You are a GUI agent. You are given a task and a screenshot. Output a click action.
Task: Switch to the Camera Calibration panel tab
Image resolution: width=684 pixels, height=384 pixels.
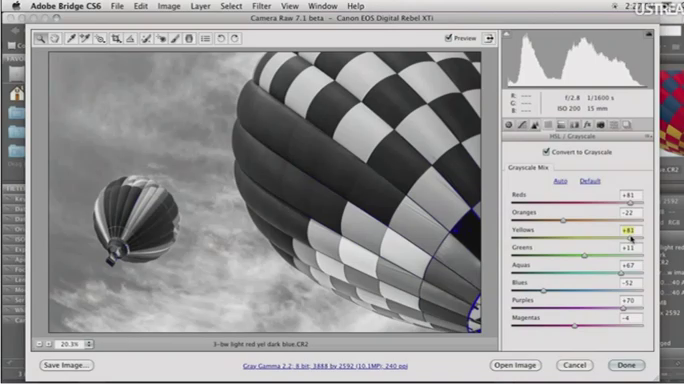[600, 125]
